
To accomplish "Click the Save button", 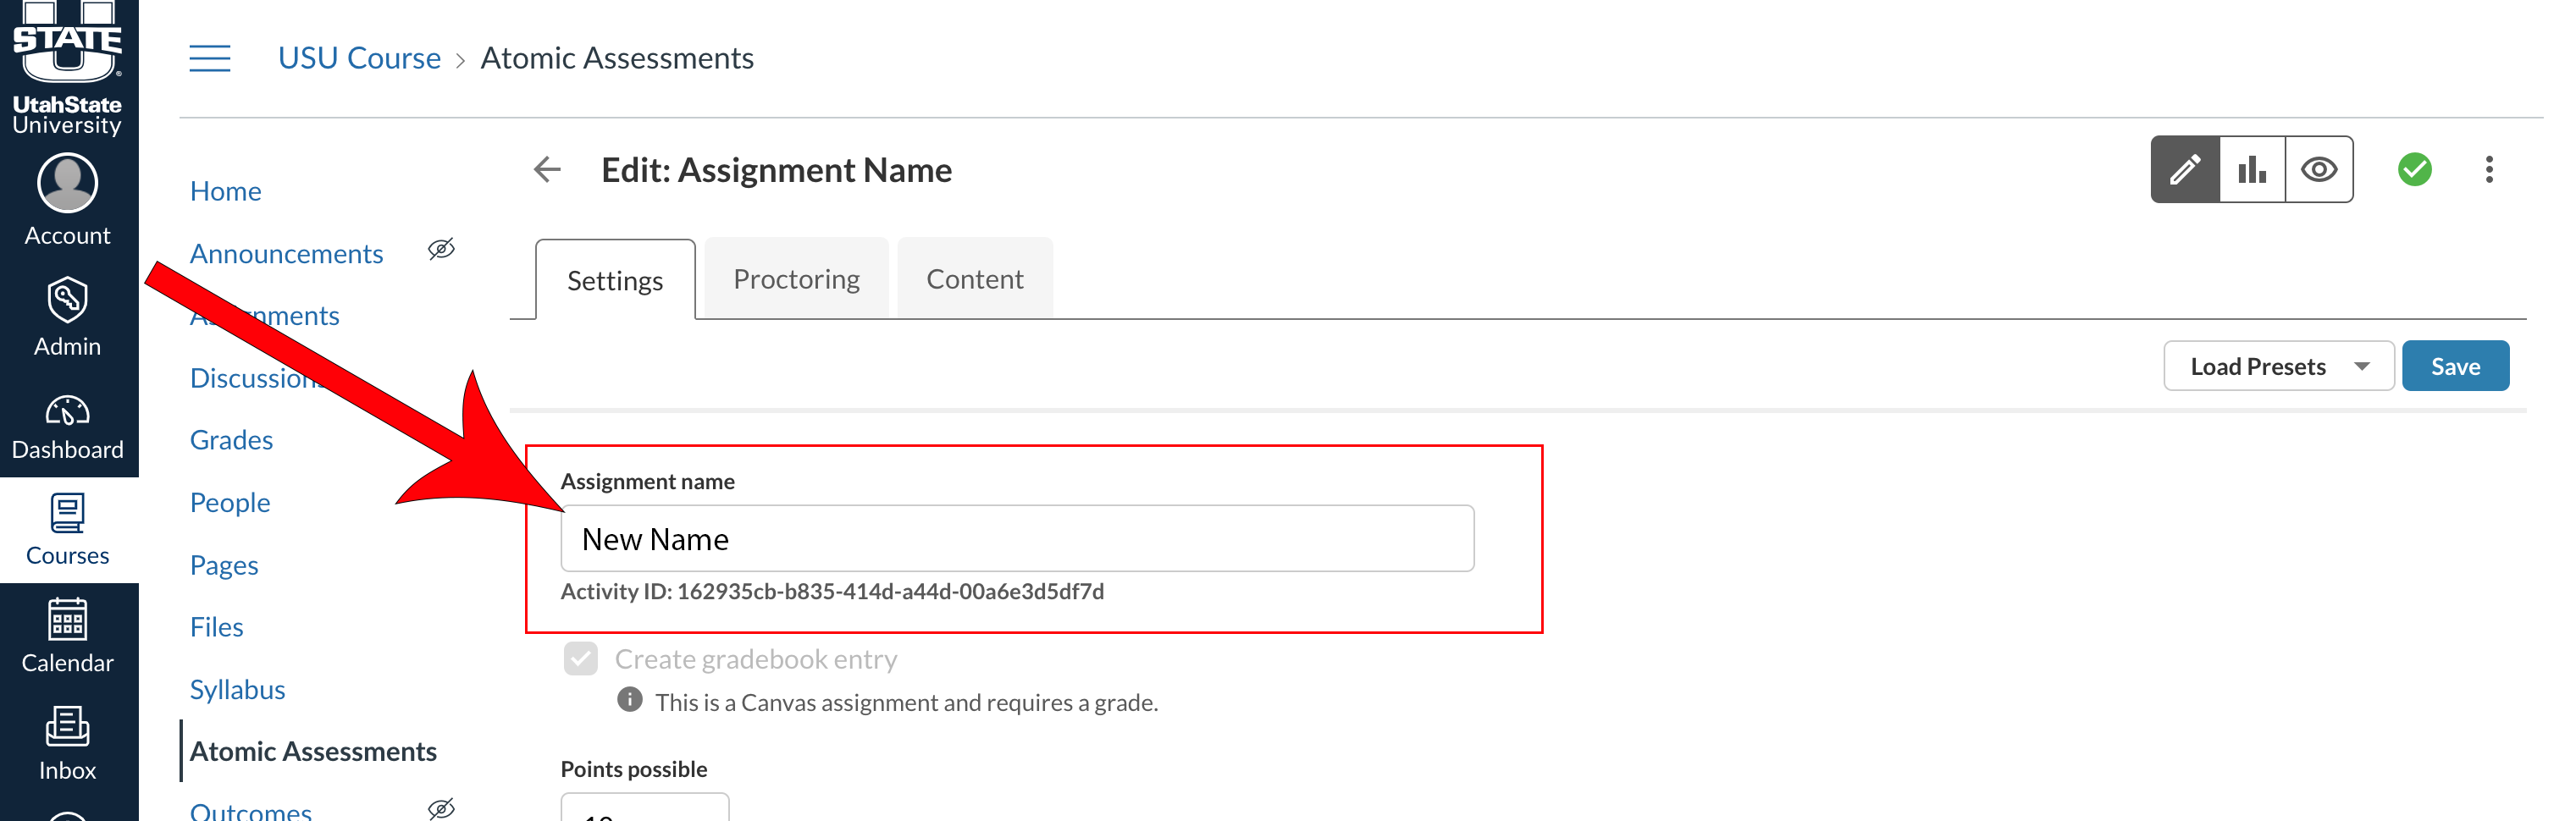I will [2456, 365].
